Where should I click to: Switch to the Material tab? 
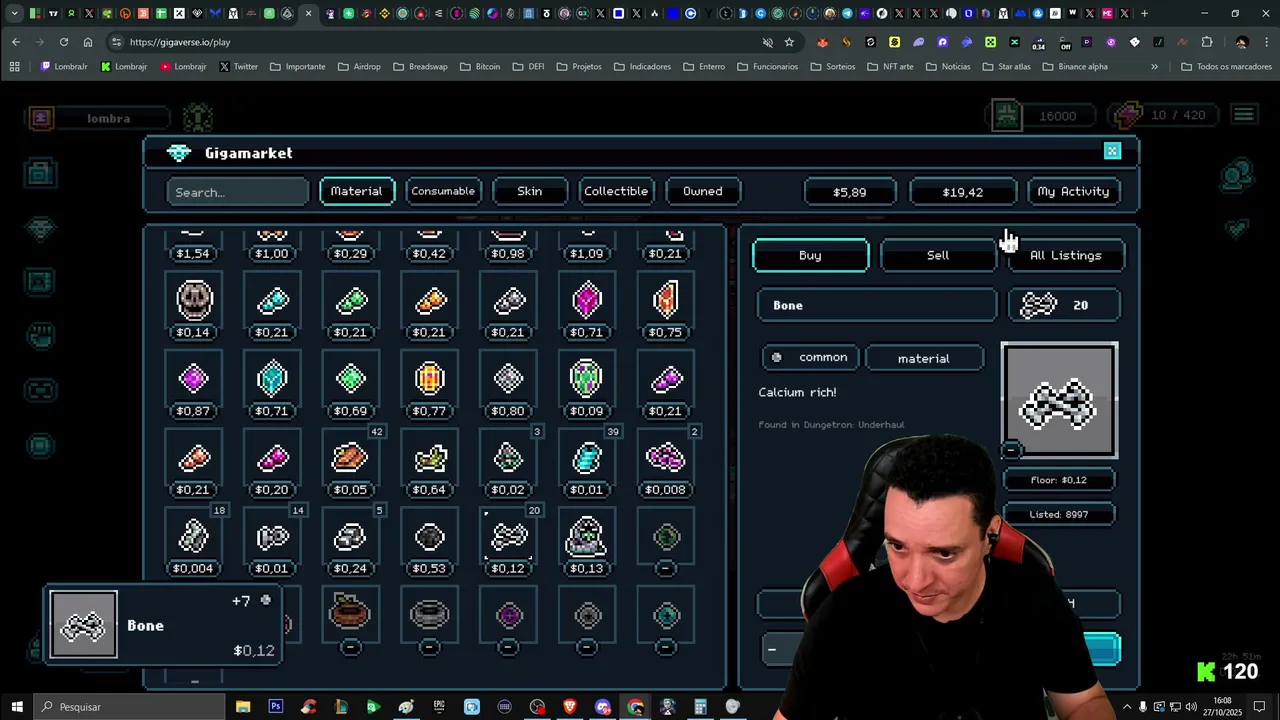[357, 191]
